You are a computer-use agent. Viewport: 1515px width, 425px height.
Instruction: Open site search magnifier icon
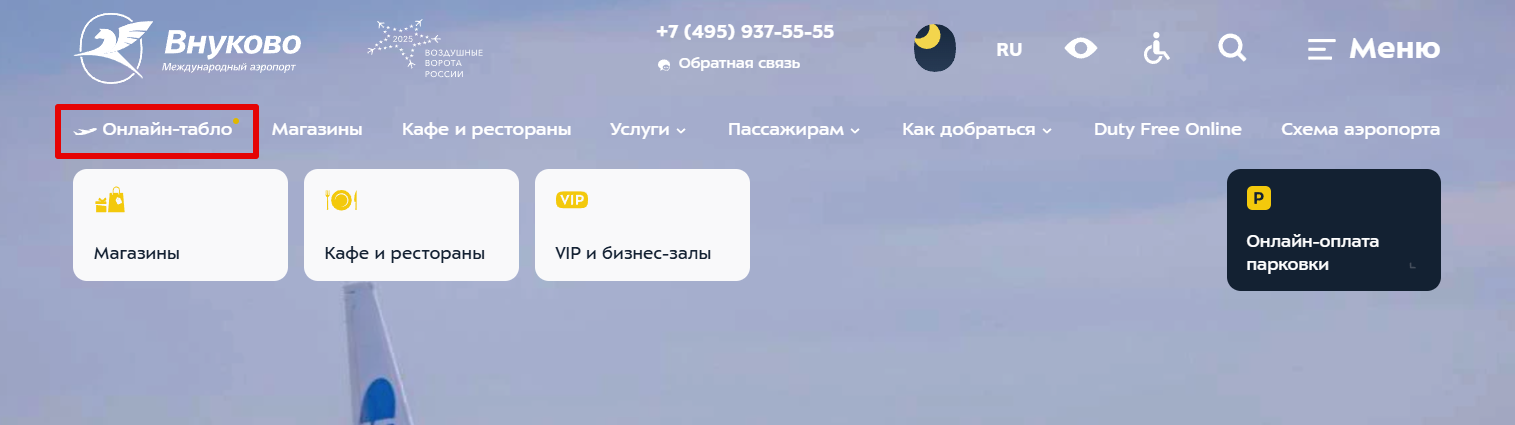[1233, 48]
